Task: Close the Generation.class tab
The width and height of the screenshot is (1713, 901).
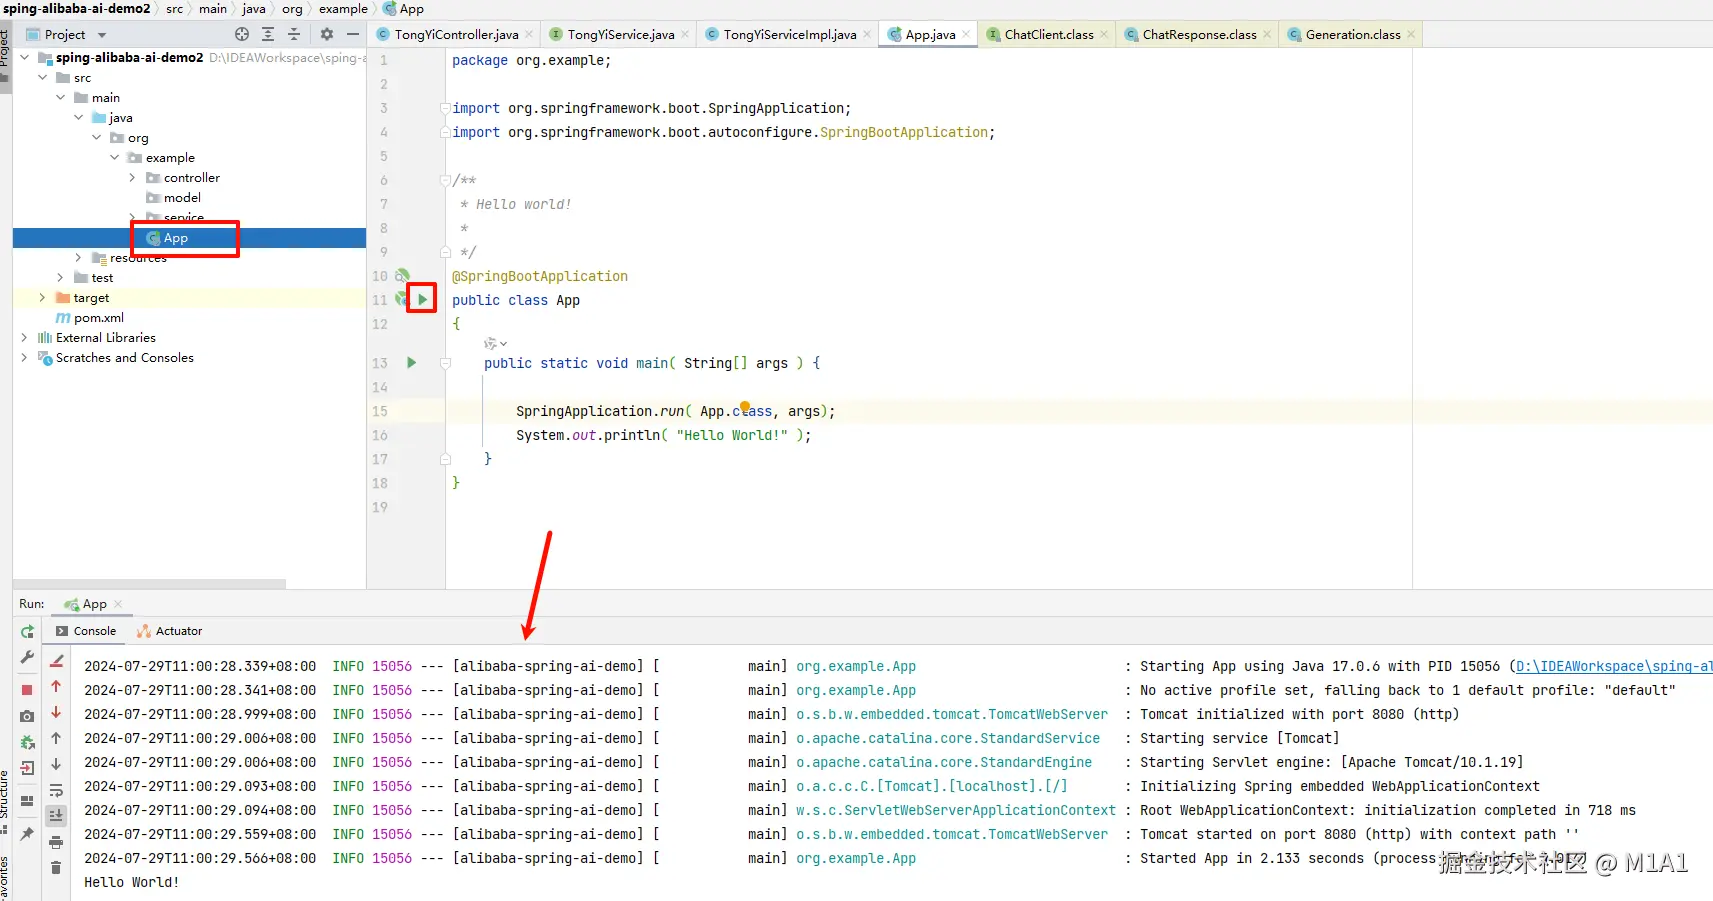Action: 1411,35
